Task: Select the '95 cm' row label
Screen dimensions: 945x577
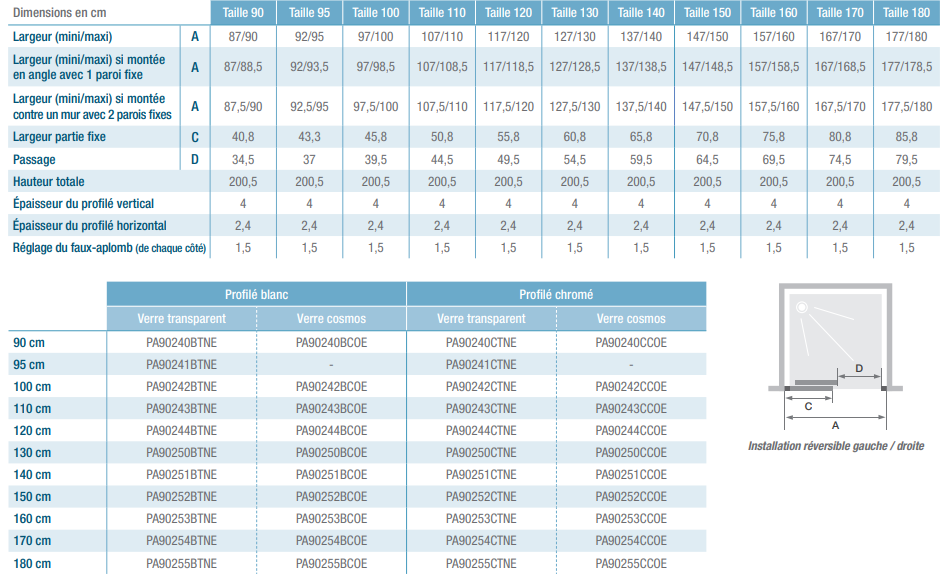Action: [x=29, y=365]
